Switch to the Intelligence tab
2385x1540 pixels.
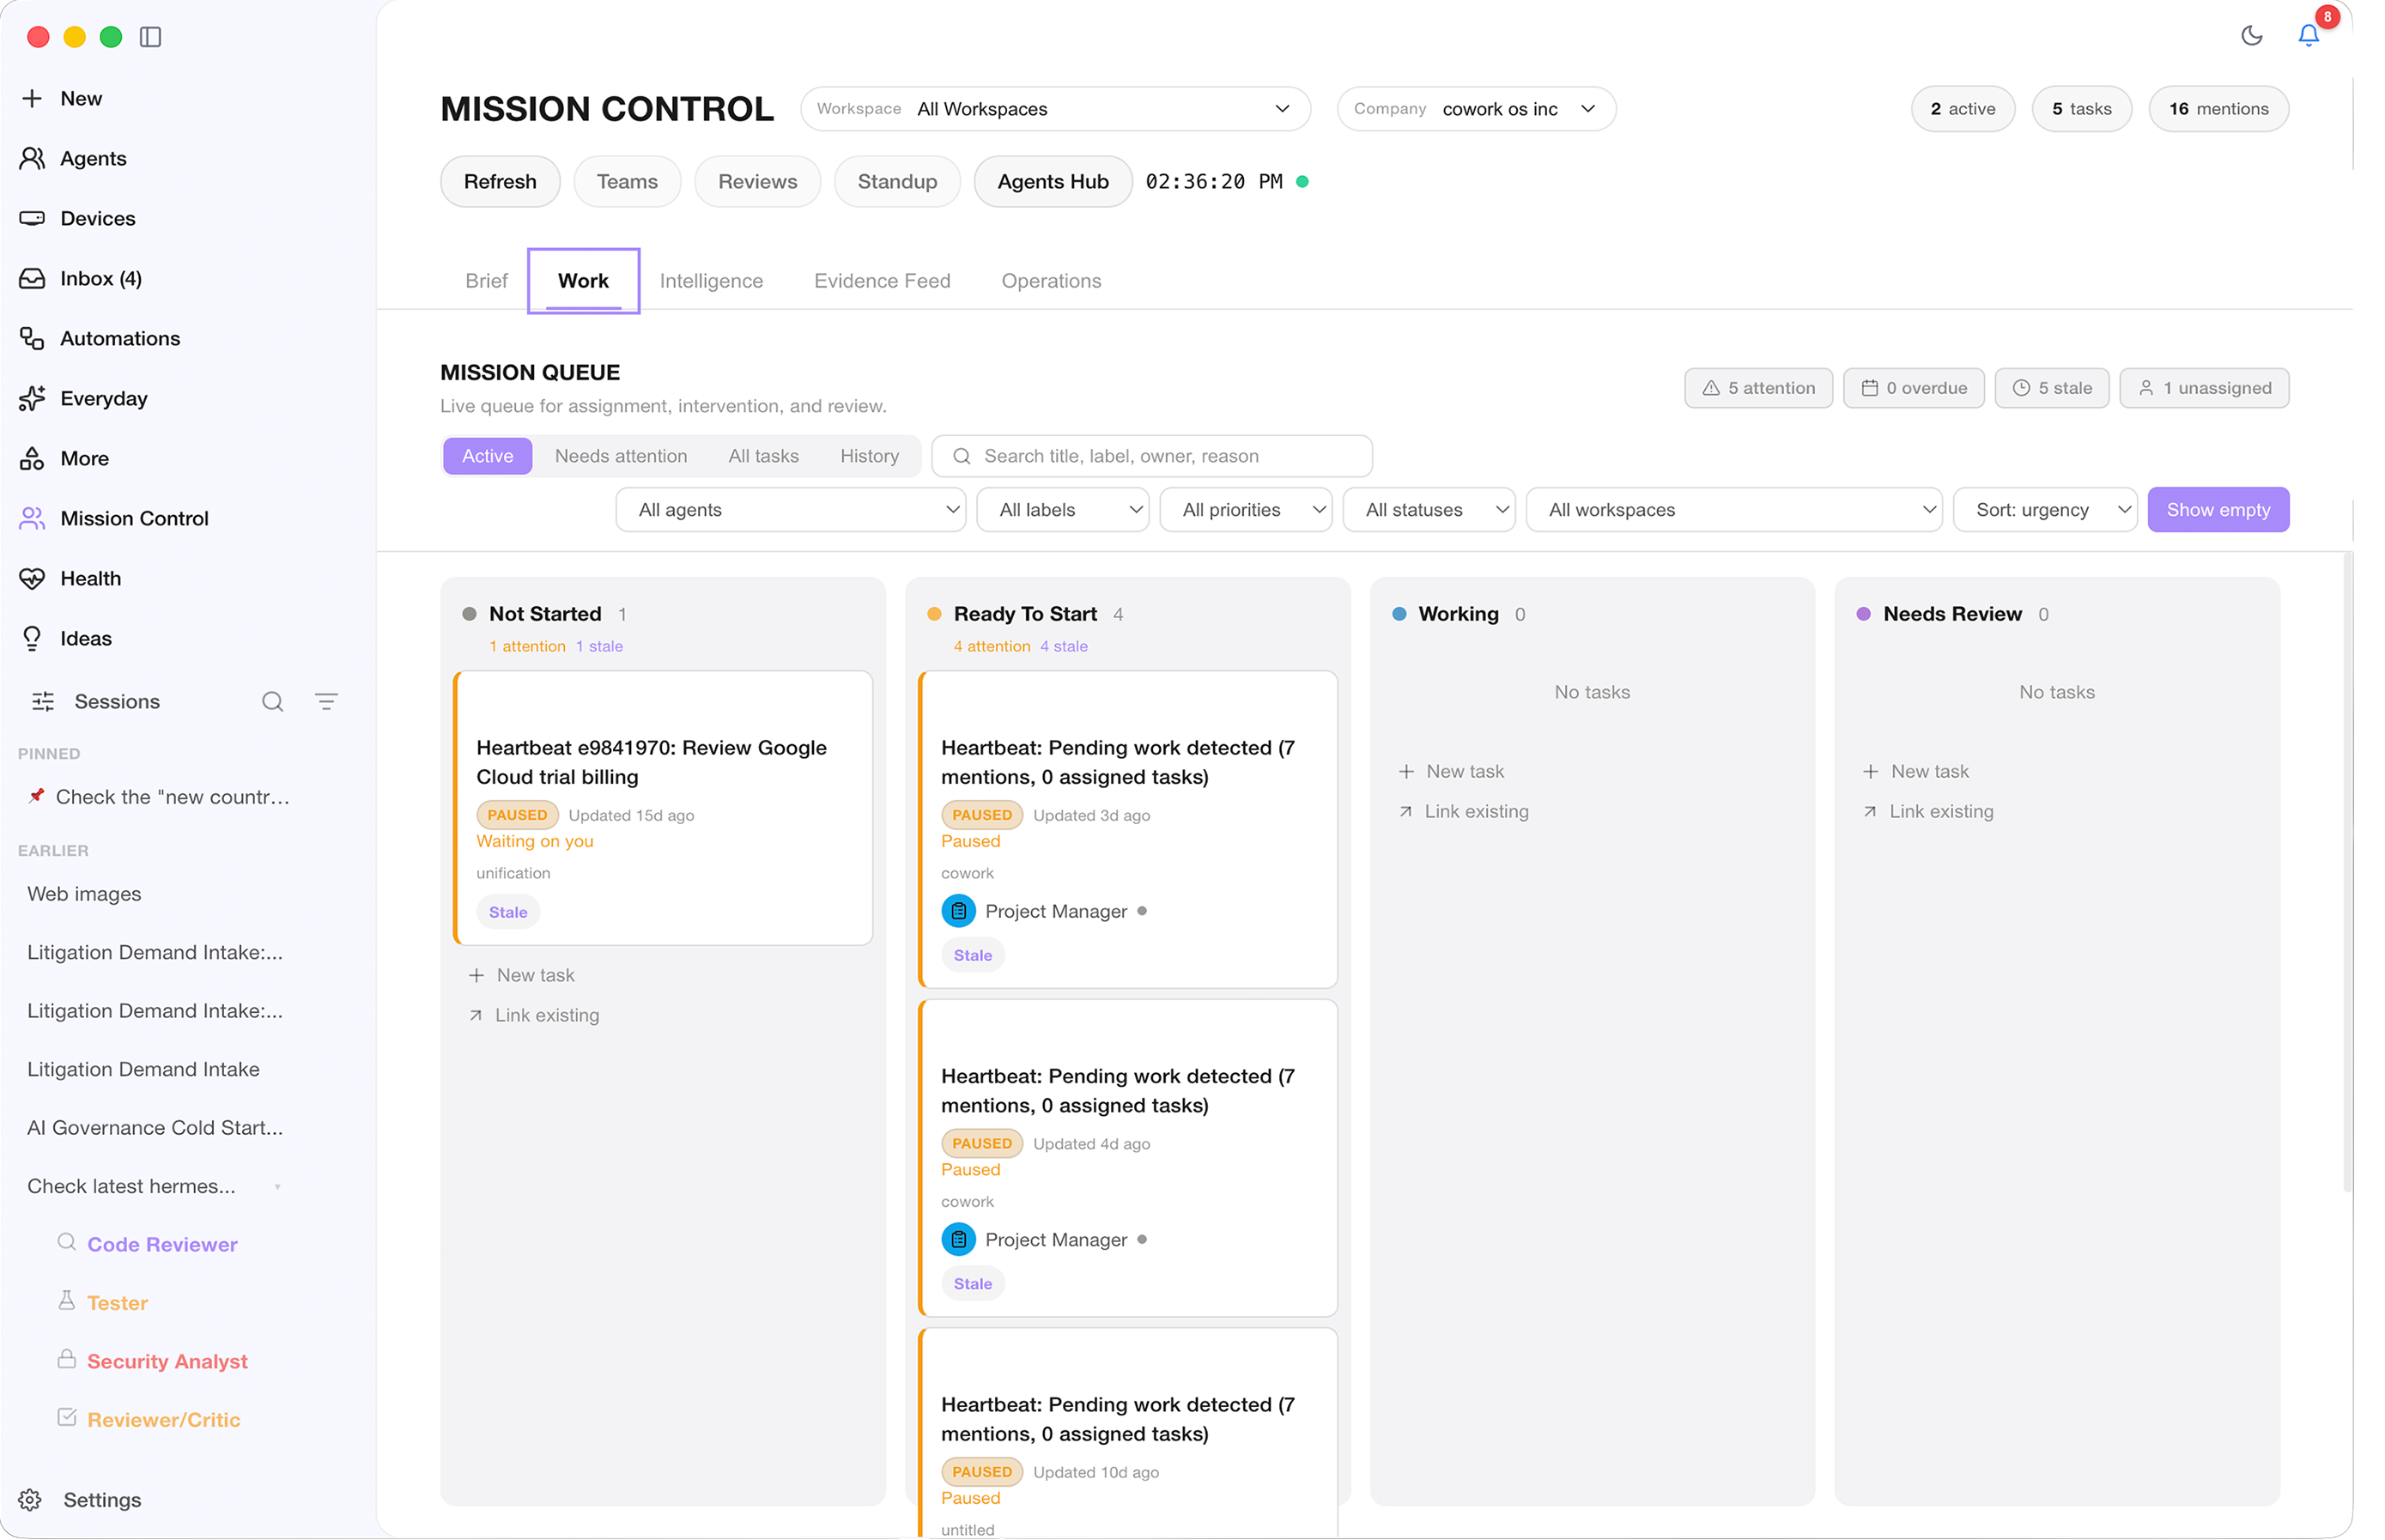point(711,281)
